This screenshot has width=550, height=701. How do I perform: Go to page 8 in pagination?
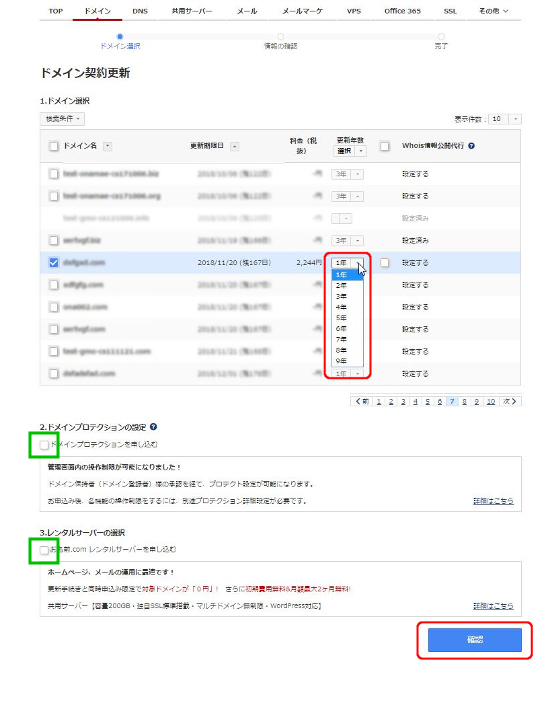[464, 401]
